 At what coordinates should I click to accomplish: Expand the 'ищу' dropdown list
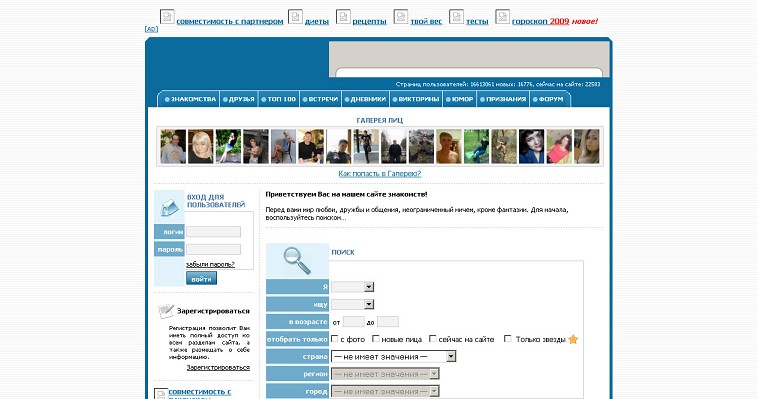(x=352, y=304)
